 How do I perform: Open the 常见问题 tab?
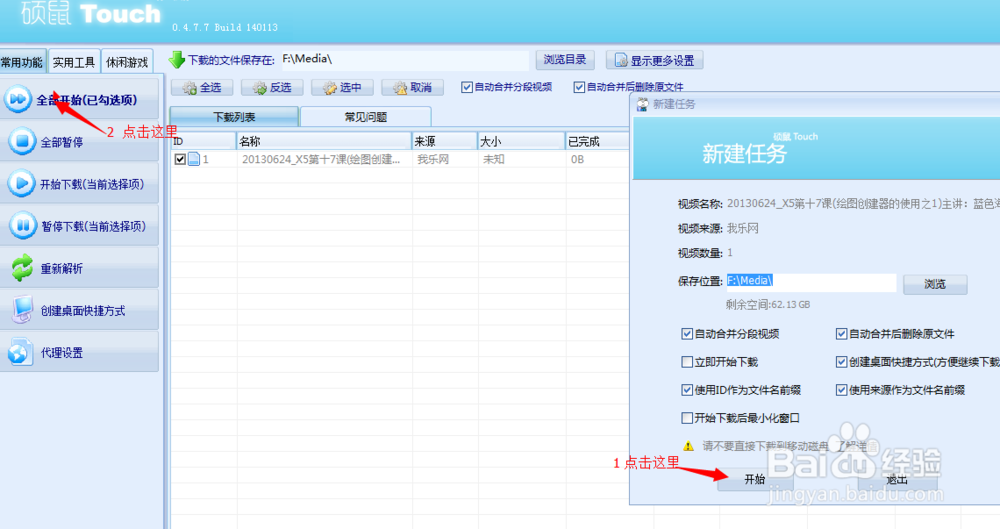pos(365,117)
